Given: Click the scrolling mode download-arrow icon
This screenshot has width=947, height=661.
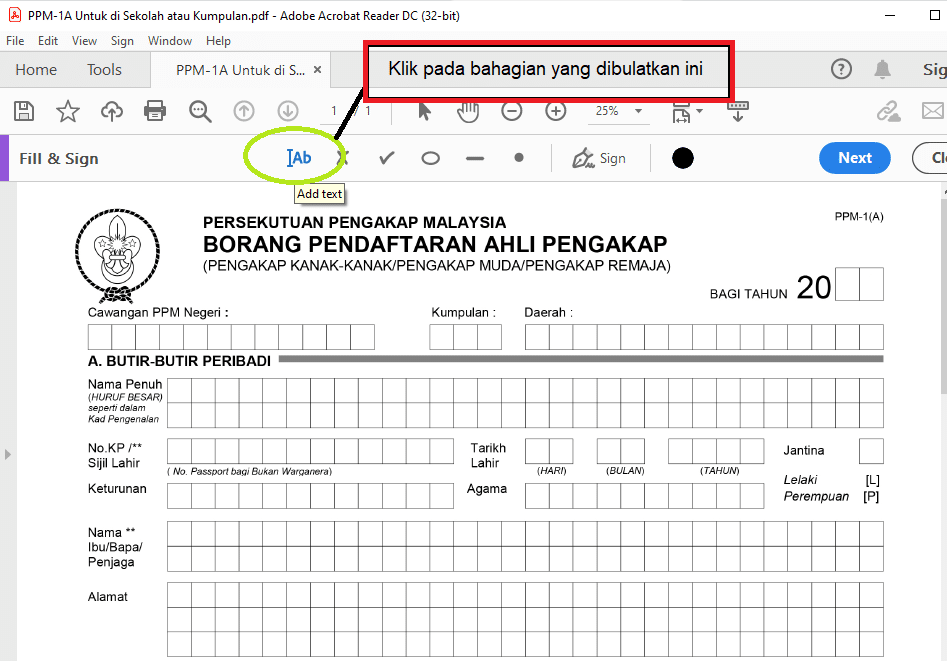Looking at the screenshot, I should (x=737, y=111).
